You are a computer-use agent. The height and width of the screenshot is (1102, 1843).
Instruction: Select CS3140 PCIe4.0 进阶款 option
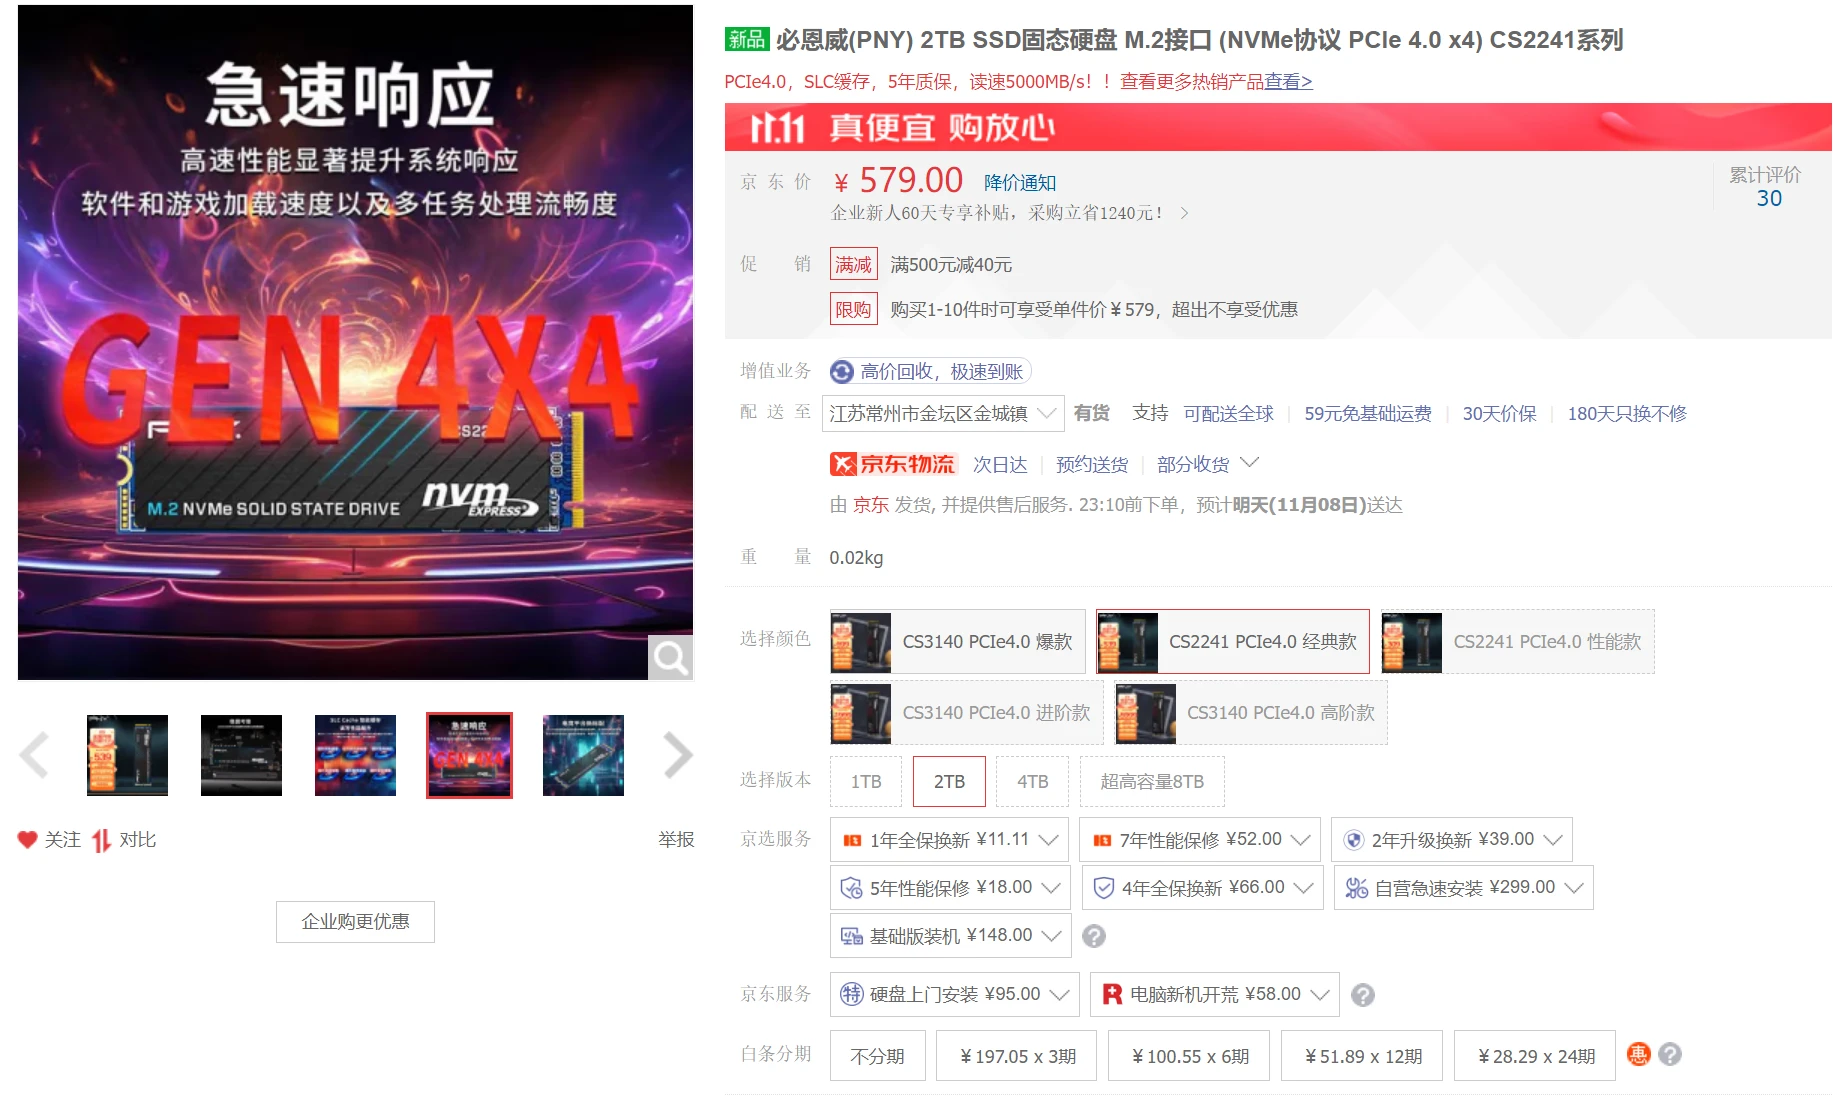coord(967,713)
